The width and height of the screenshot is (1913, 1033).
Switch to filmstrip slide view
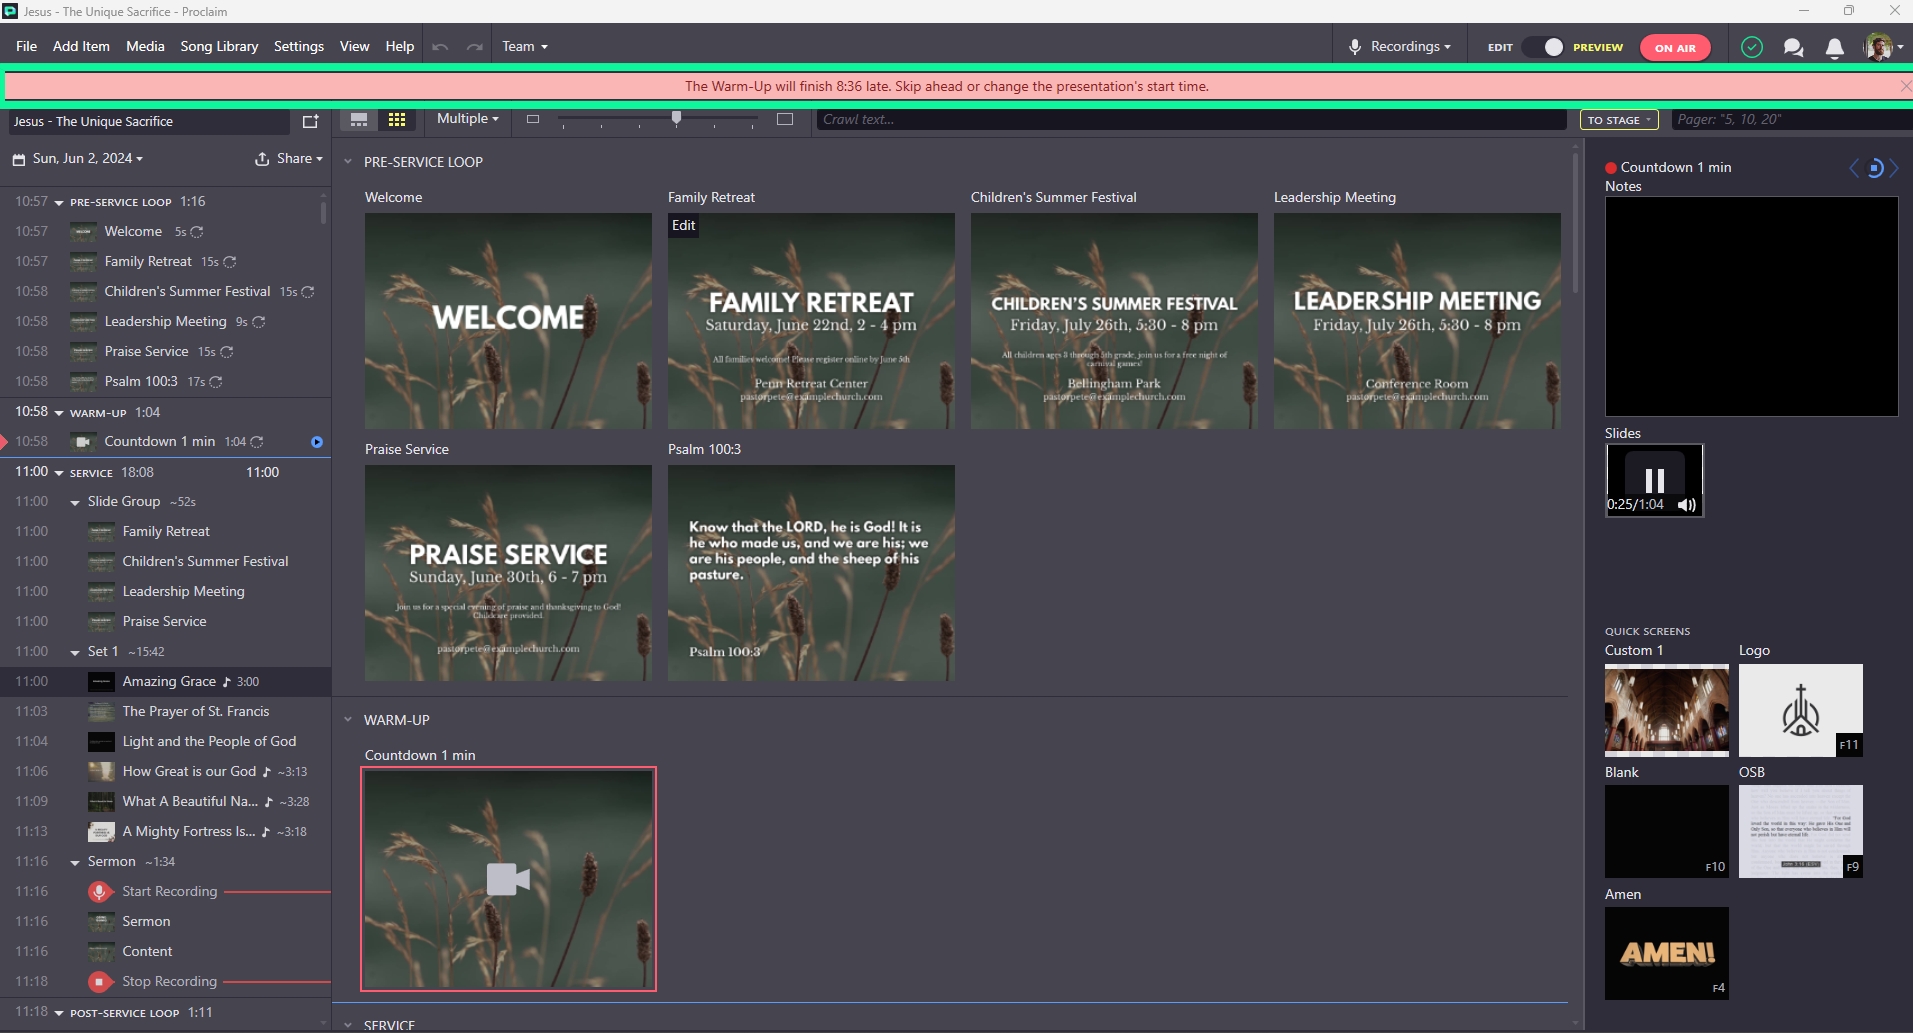359,119
